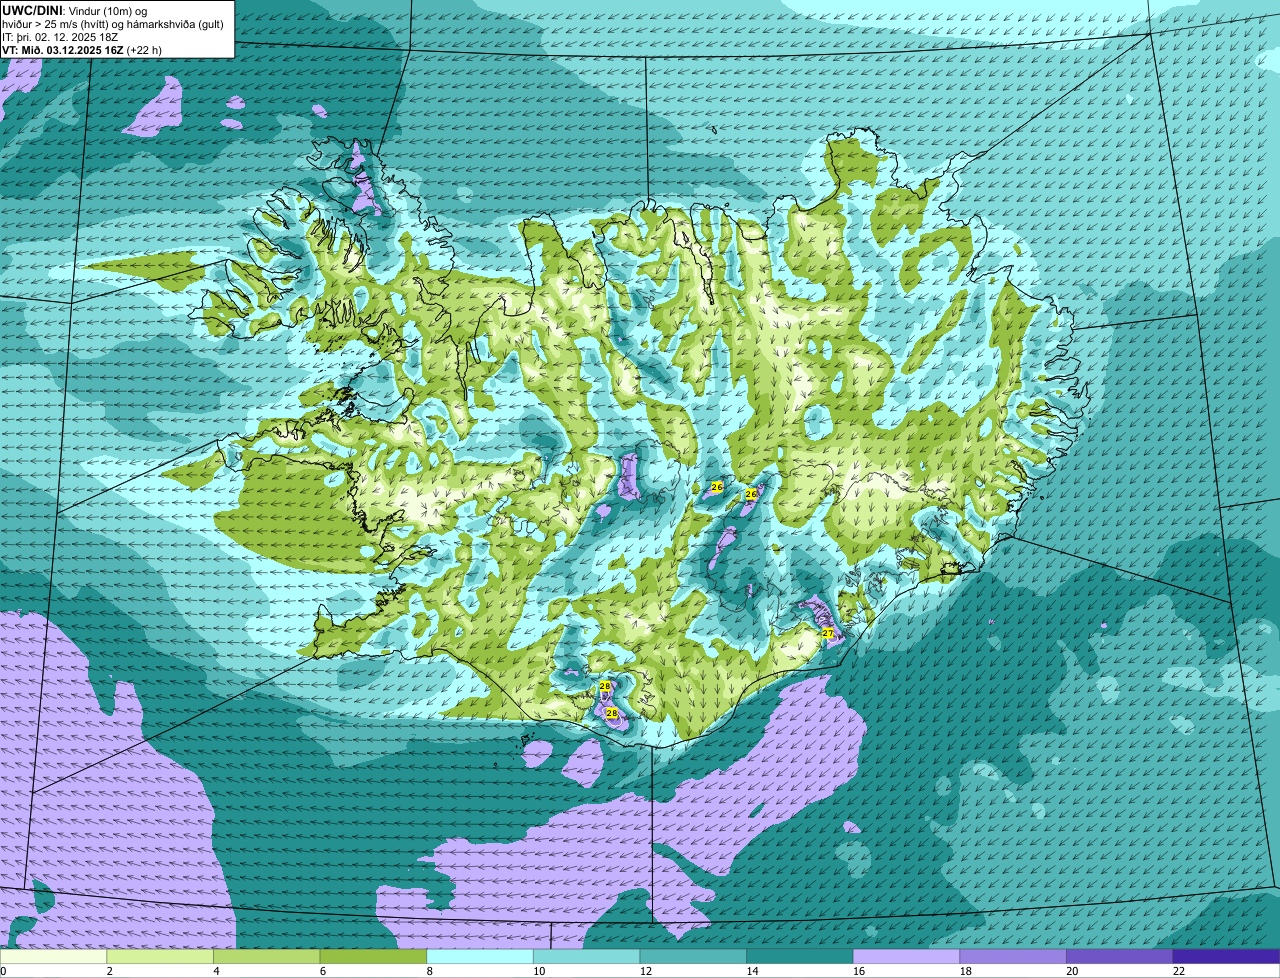Image resolution: width=1280 pixels, height=978 pixels.
Task: Click the scale tick label '10'
Action: [x=539, y=971]
